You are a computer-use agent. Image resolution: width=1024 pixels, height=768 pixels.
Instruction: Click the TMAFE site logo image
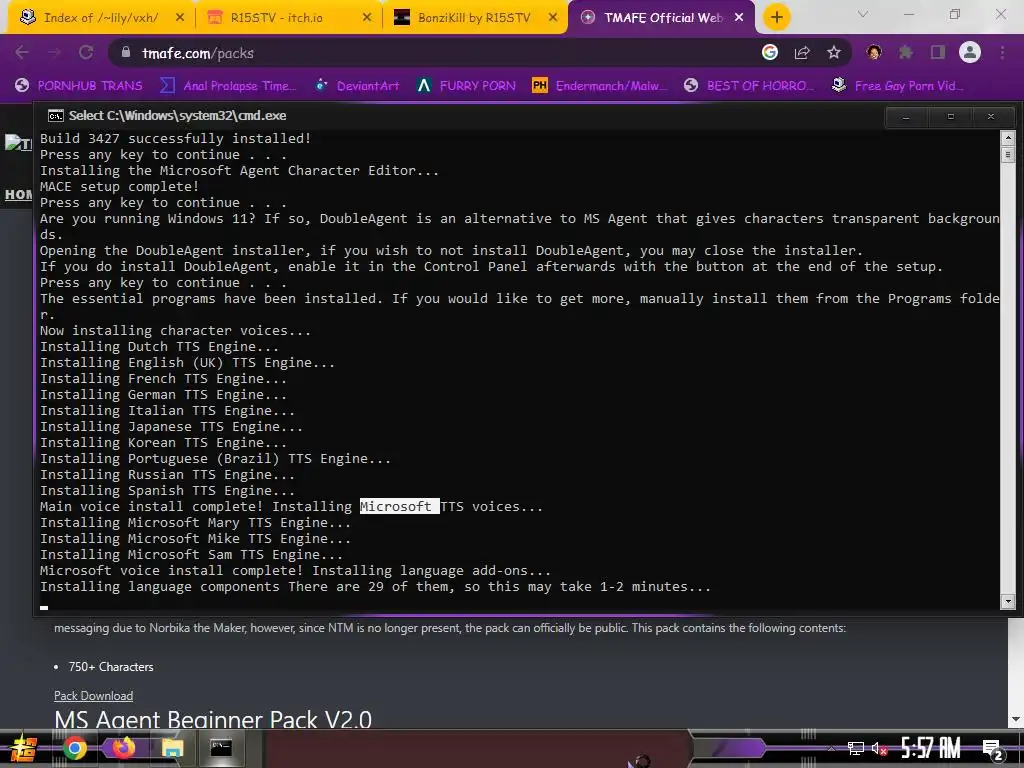[18, 144]
